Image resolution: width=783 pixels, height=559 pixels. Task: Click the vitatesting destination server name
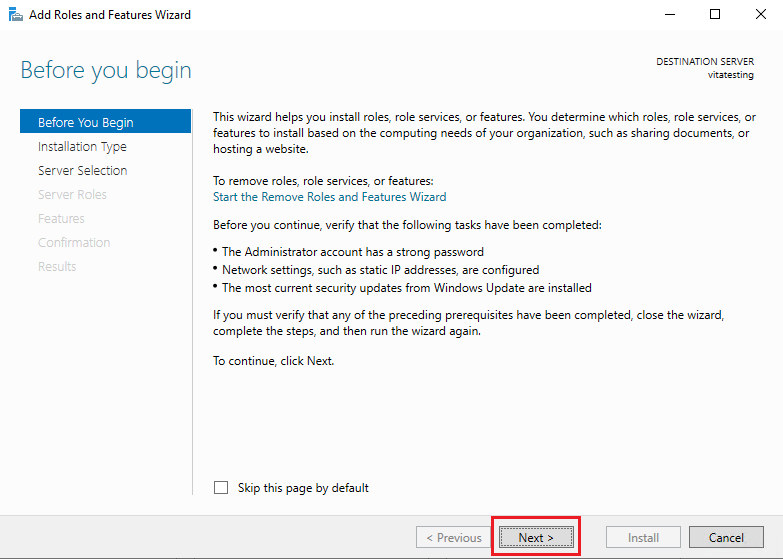pyautogui.click(x=731, y=75)
